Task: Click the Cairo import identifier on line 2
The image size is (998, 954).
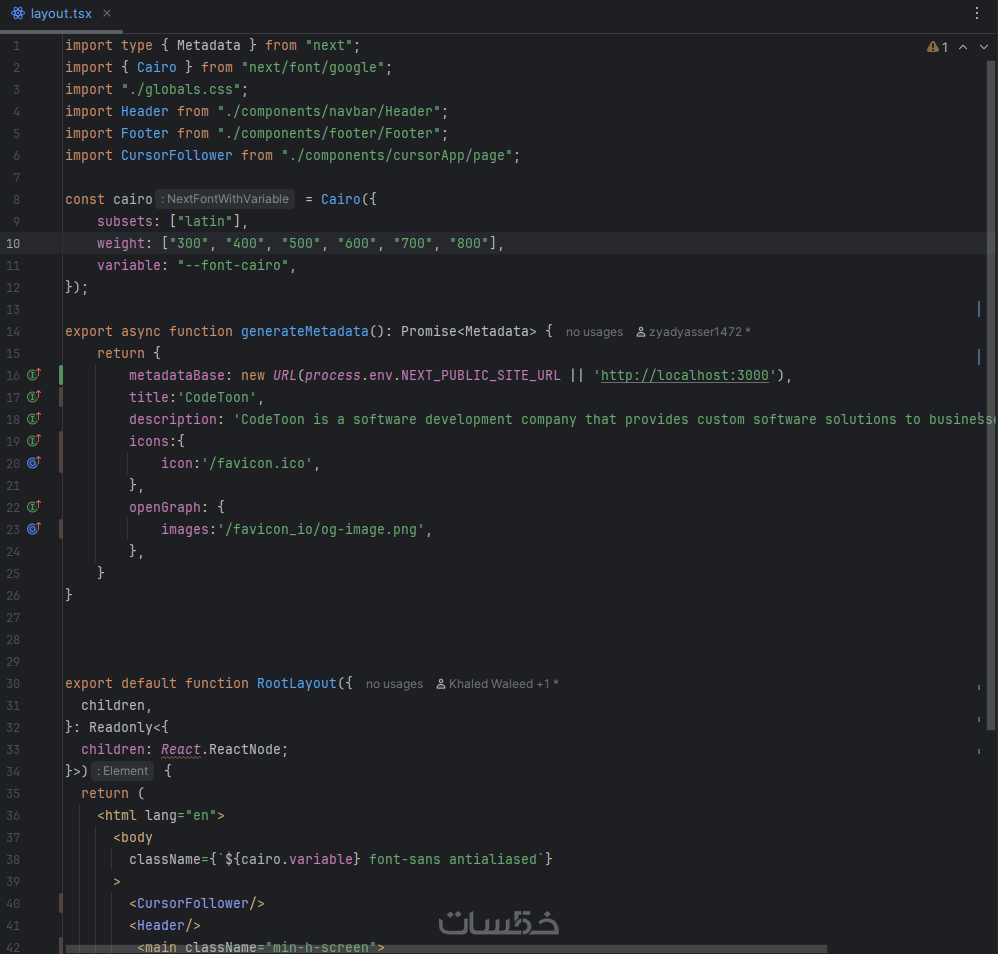Action: pyautogui.click(x=157, y=67)
